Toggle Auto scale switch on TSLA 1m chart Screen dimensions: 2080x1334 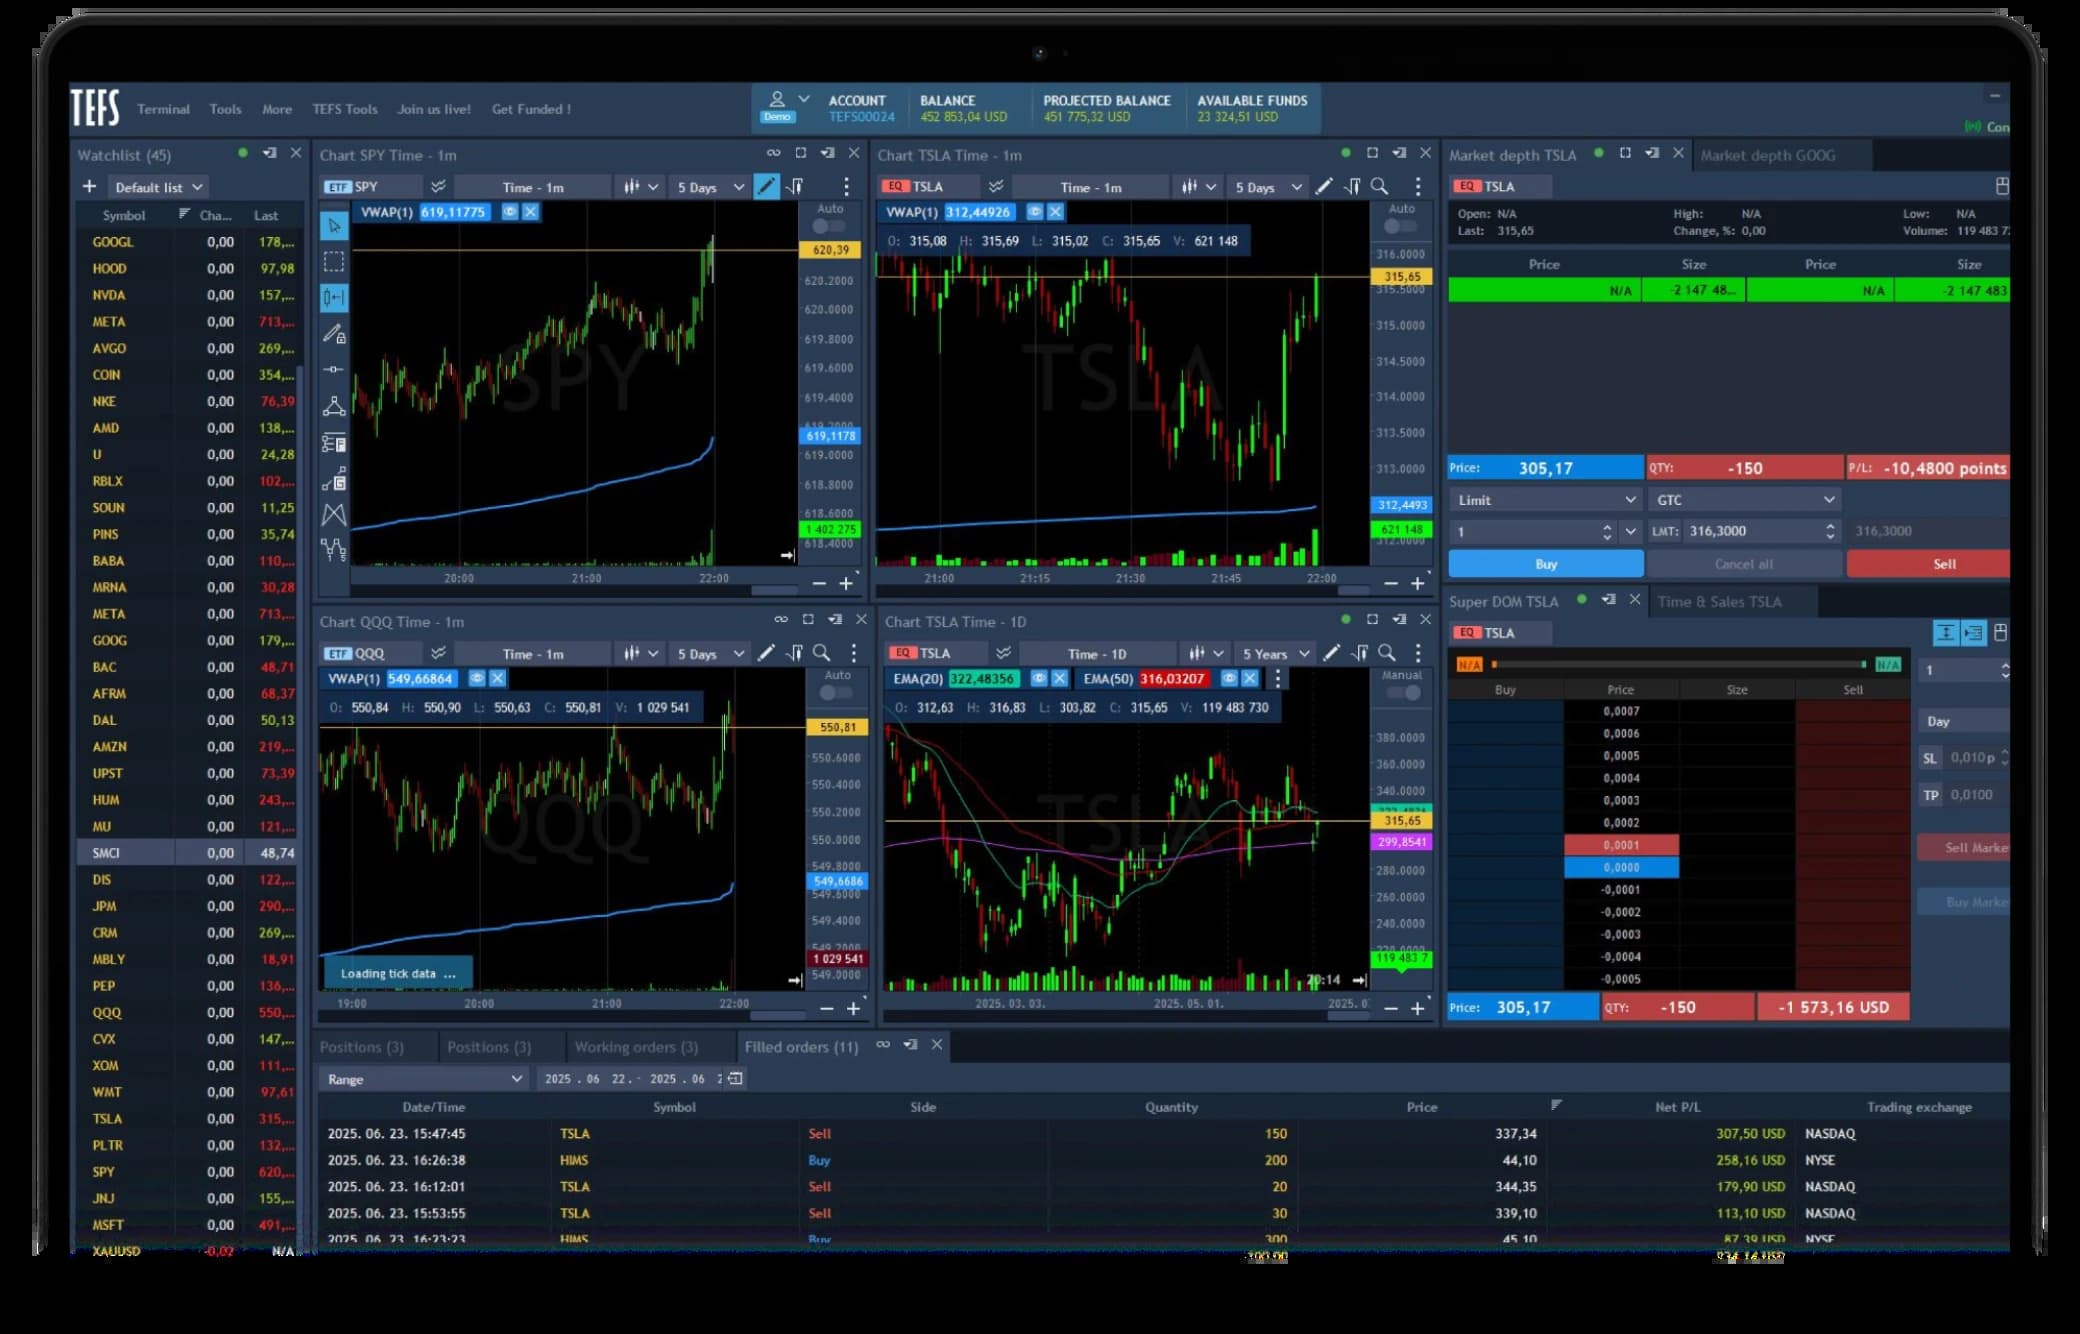(1400, 226)
